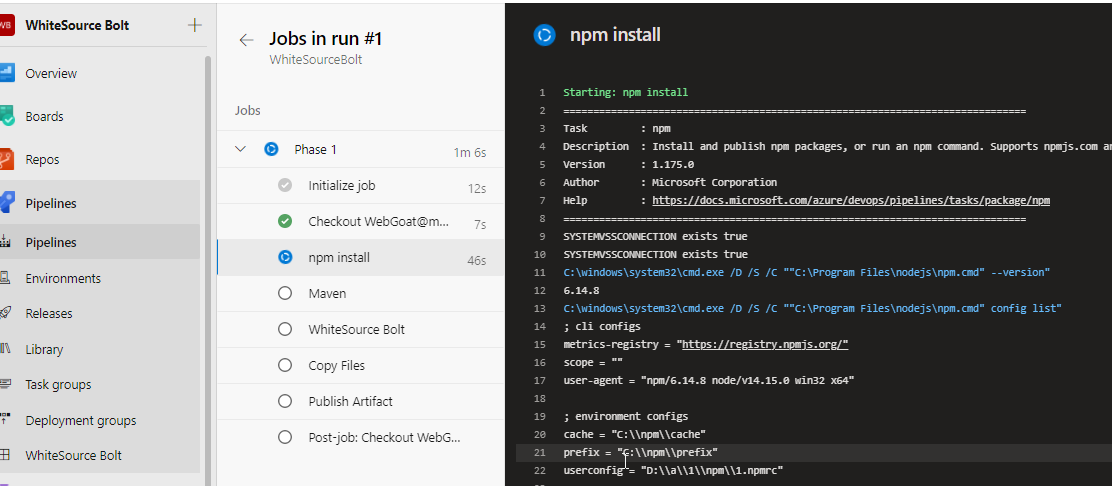Select the Post-job Checkout step
Viewport: 1112px width, 486px height.
coord(360,437)
